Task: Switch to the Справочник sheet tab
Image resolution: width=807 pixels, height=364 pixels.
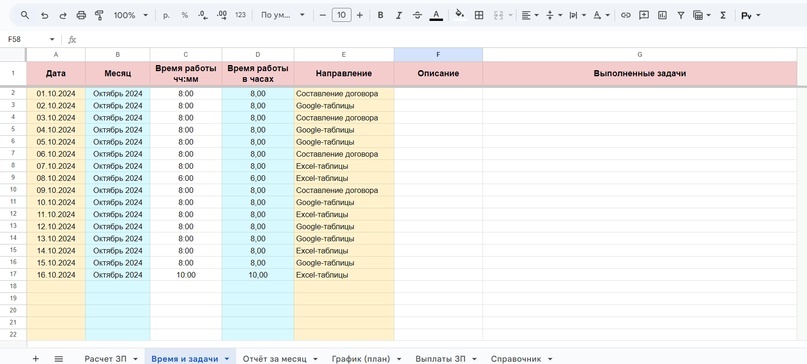Action: pyautogui.click(x=516, y=358)
